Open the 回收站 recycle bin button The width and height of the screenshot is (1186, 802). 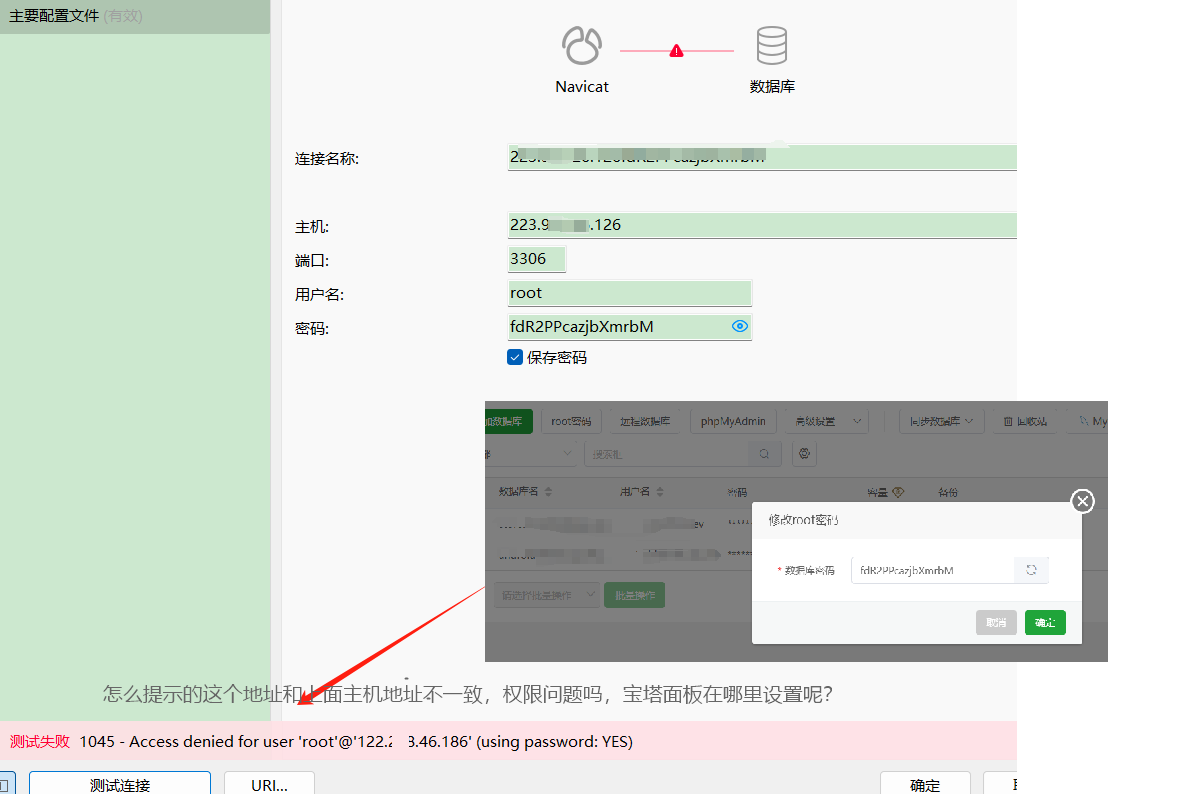point(1025,421)
